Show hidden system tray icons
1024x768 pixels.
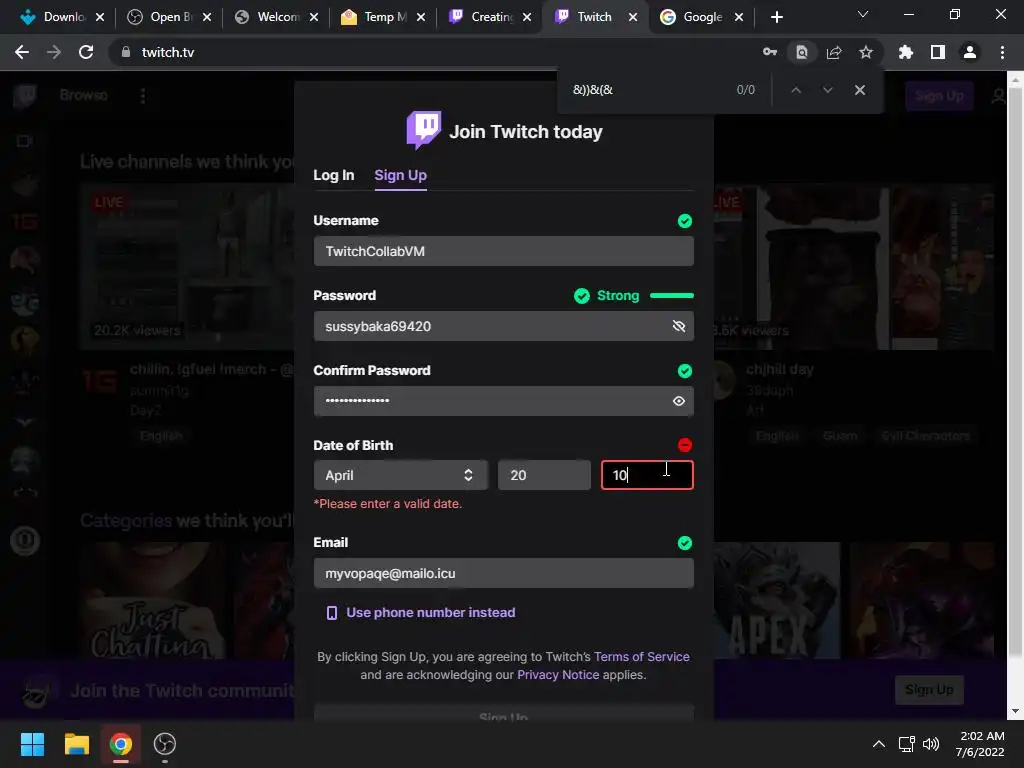[879, 744]
